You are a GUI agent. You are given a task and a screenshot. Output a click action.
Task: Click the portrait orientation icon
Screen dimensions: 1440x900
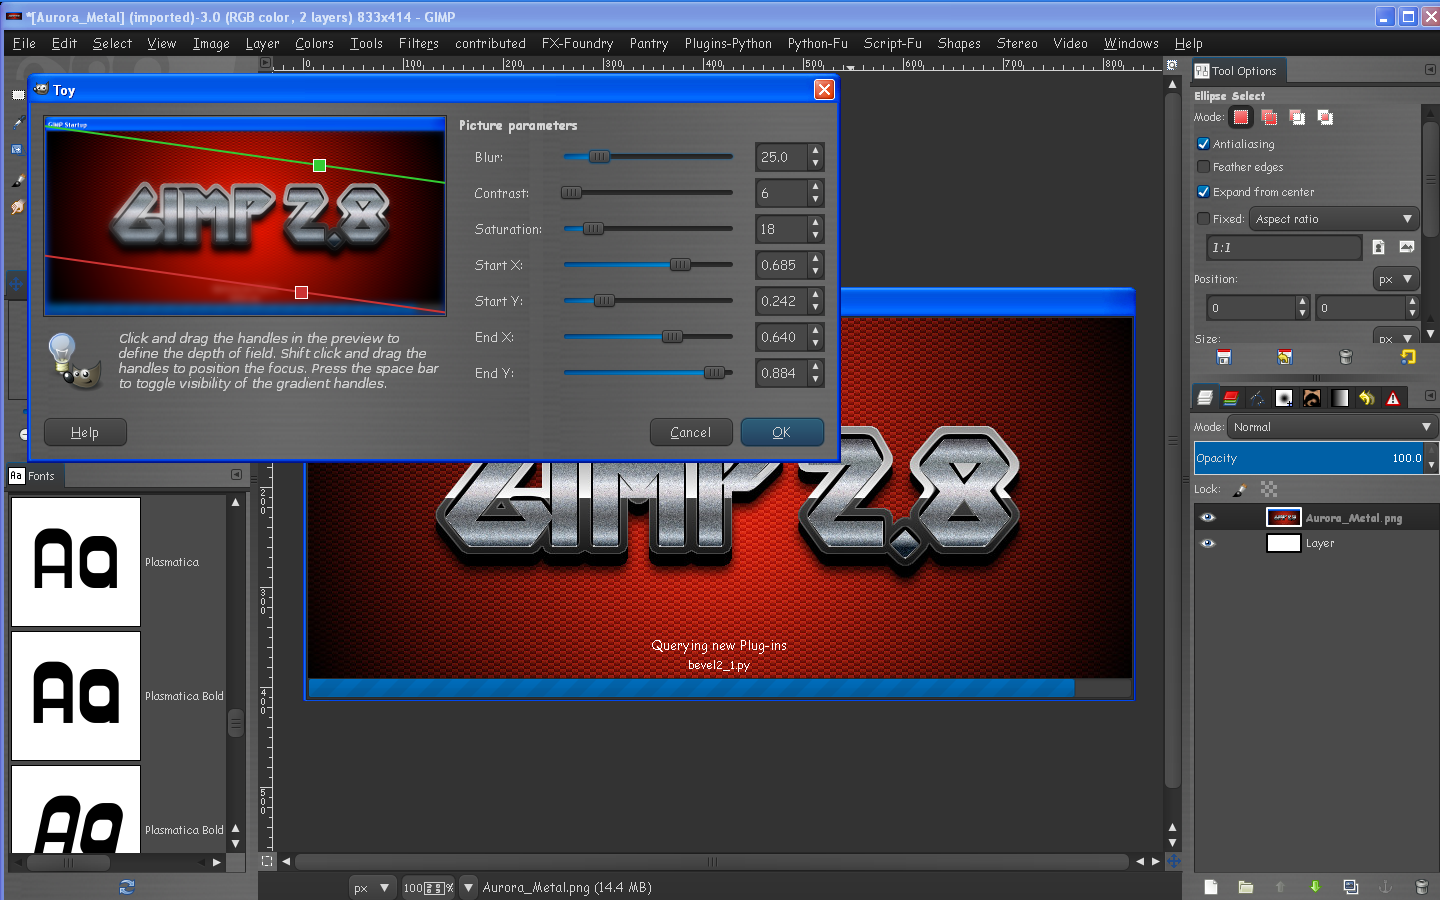[1378, 247]
